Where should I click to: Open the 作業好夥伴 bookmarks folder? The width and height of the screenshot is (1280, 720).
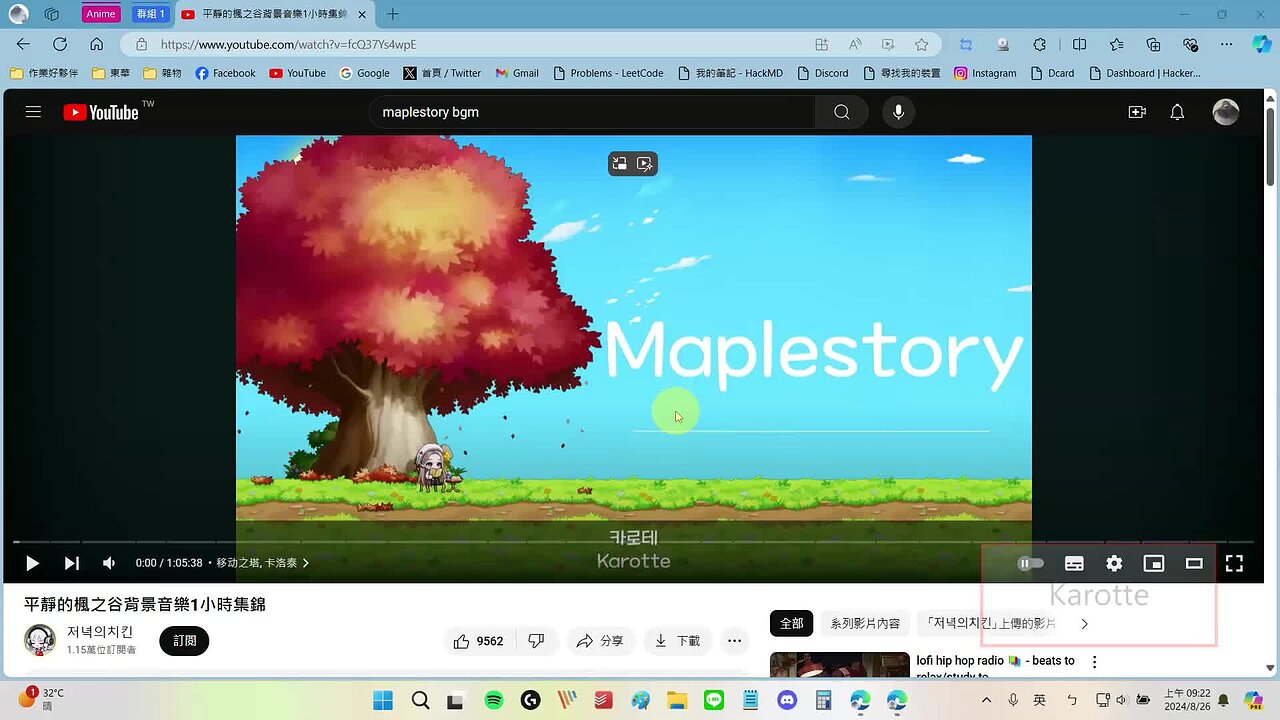pos(44,73)
